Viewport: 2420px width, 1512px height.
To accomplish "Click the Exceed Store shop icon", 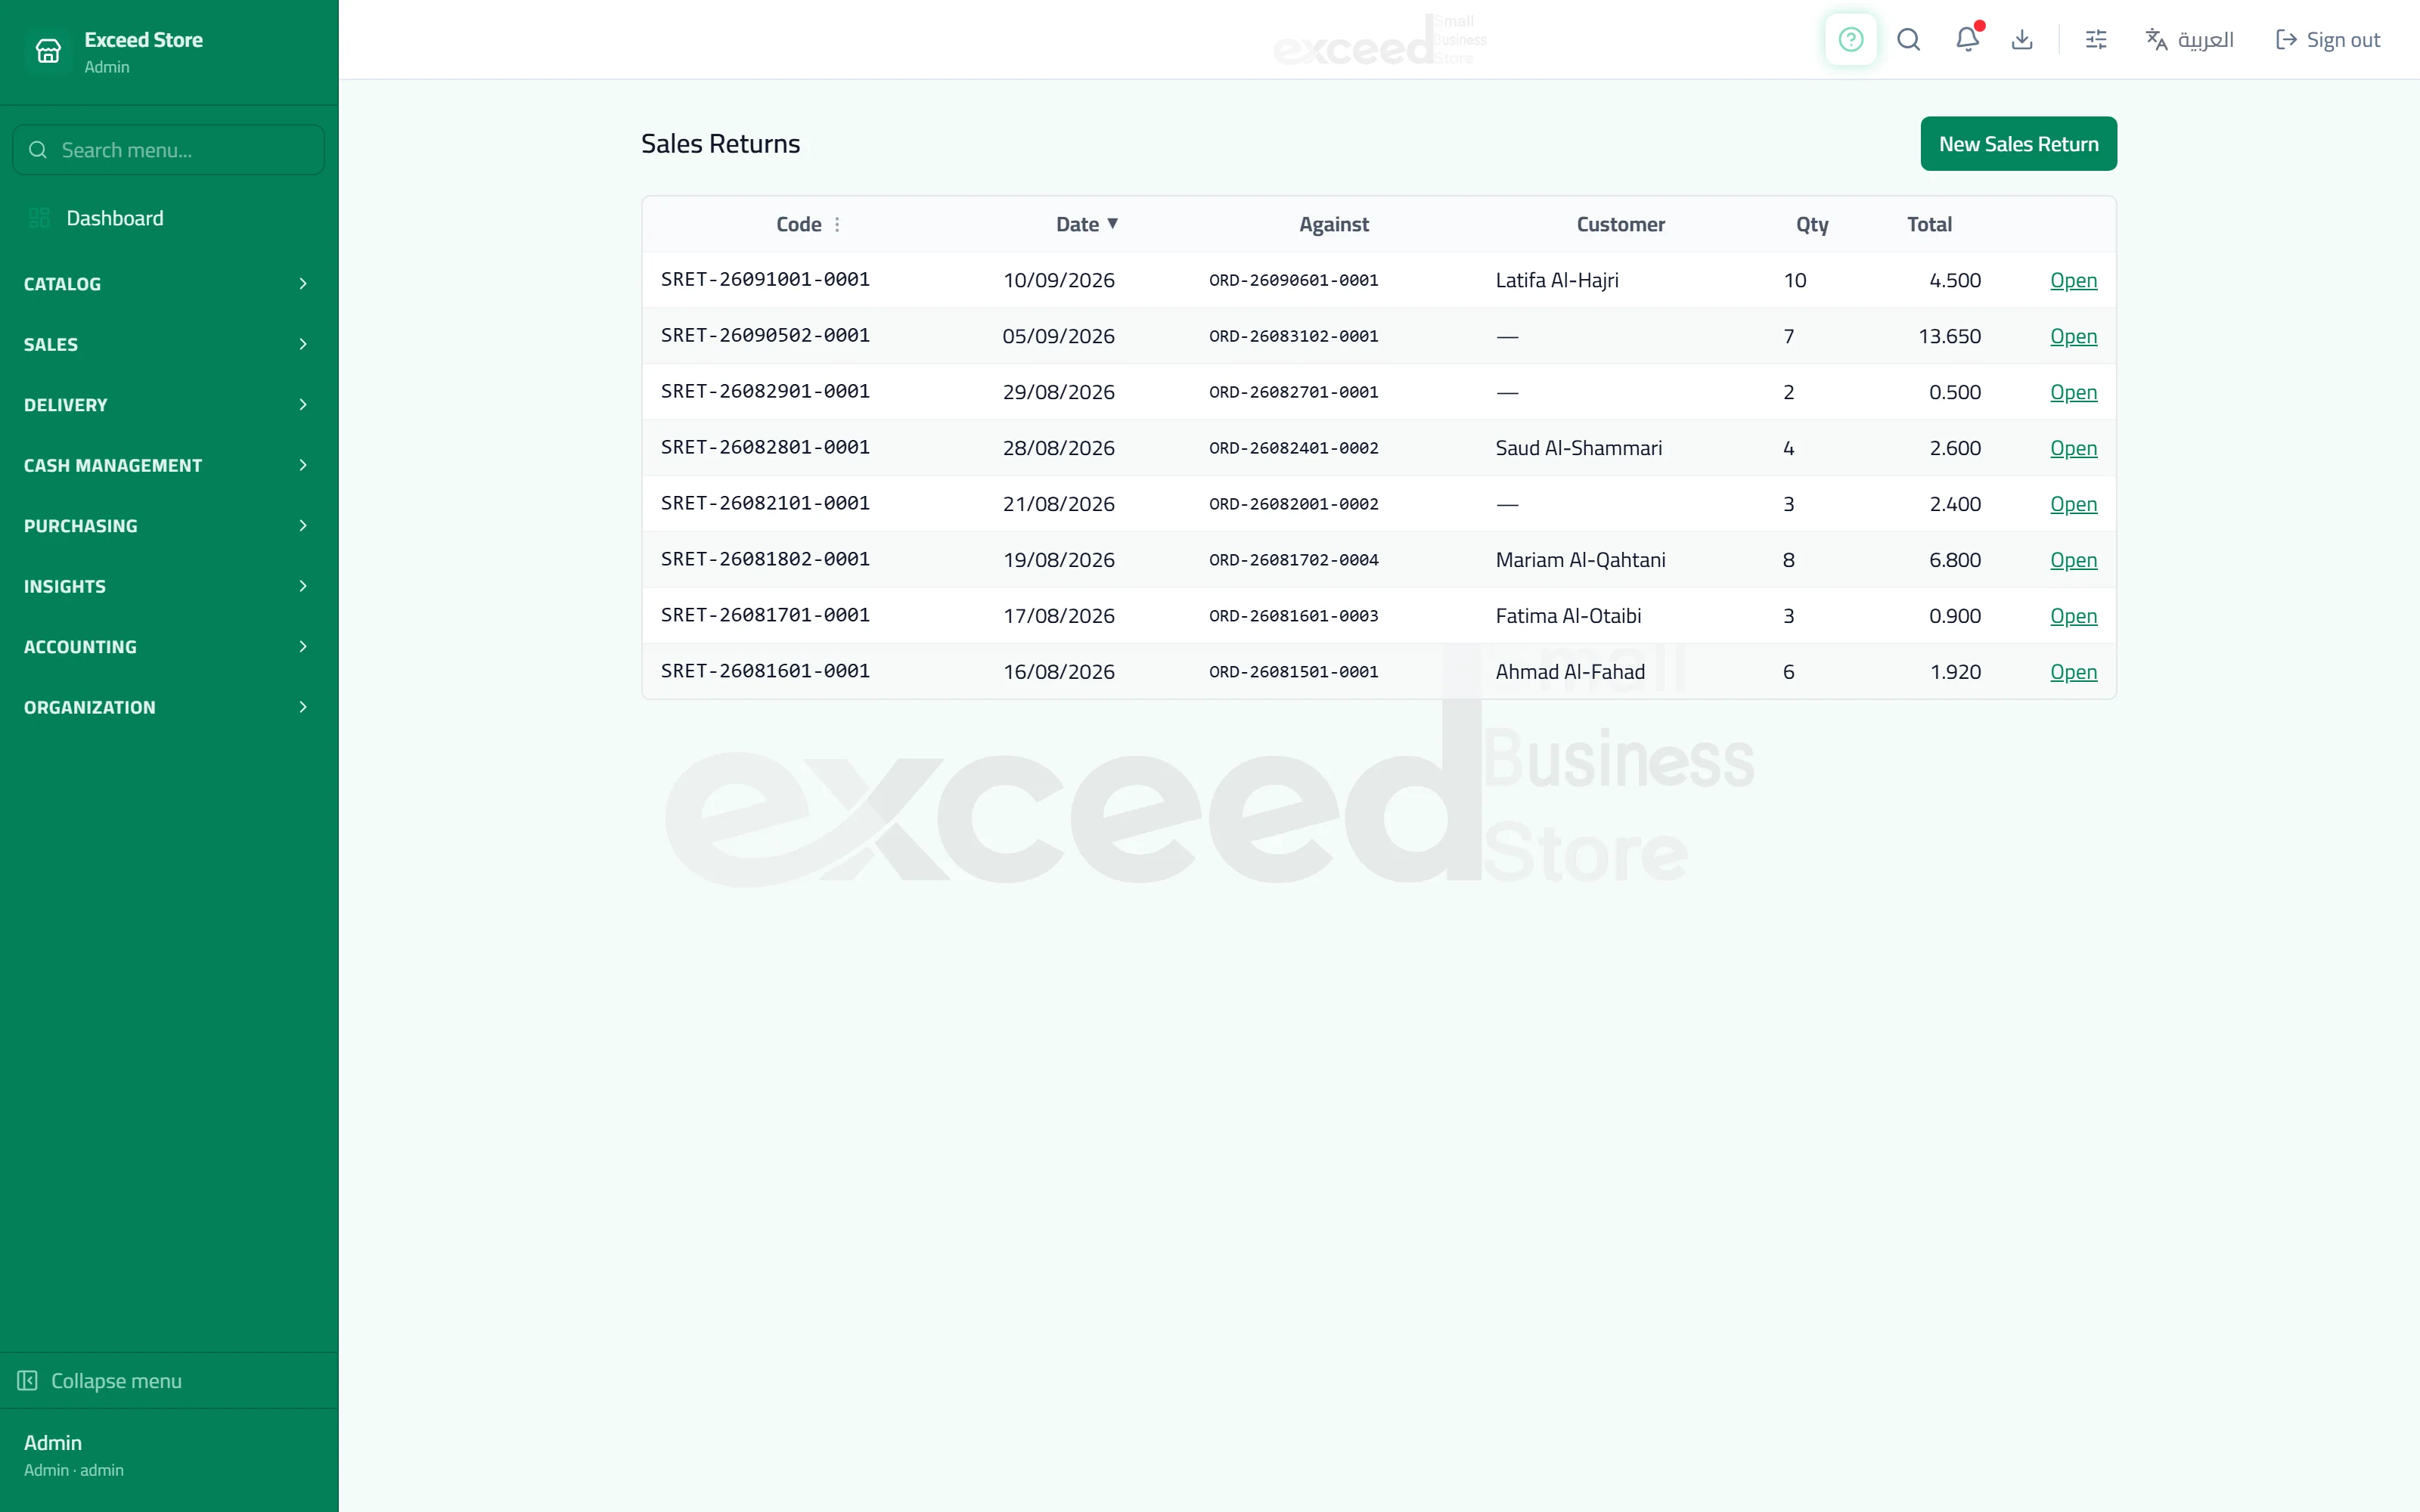I will click(48, 51).
